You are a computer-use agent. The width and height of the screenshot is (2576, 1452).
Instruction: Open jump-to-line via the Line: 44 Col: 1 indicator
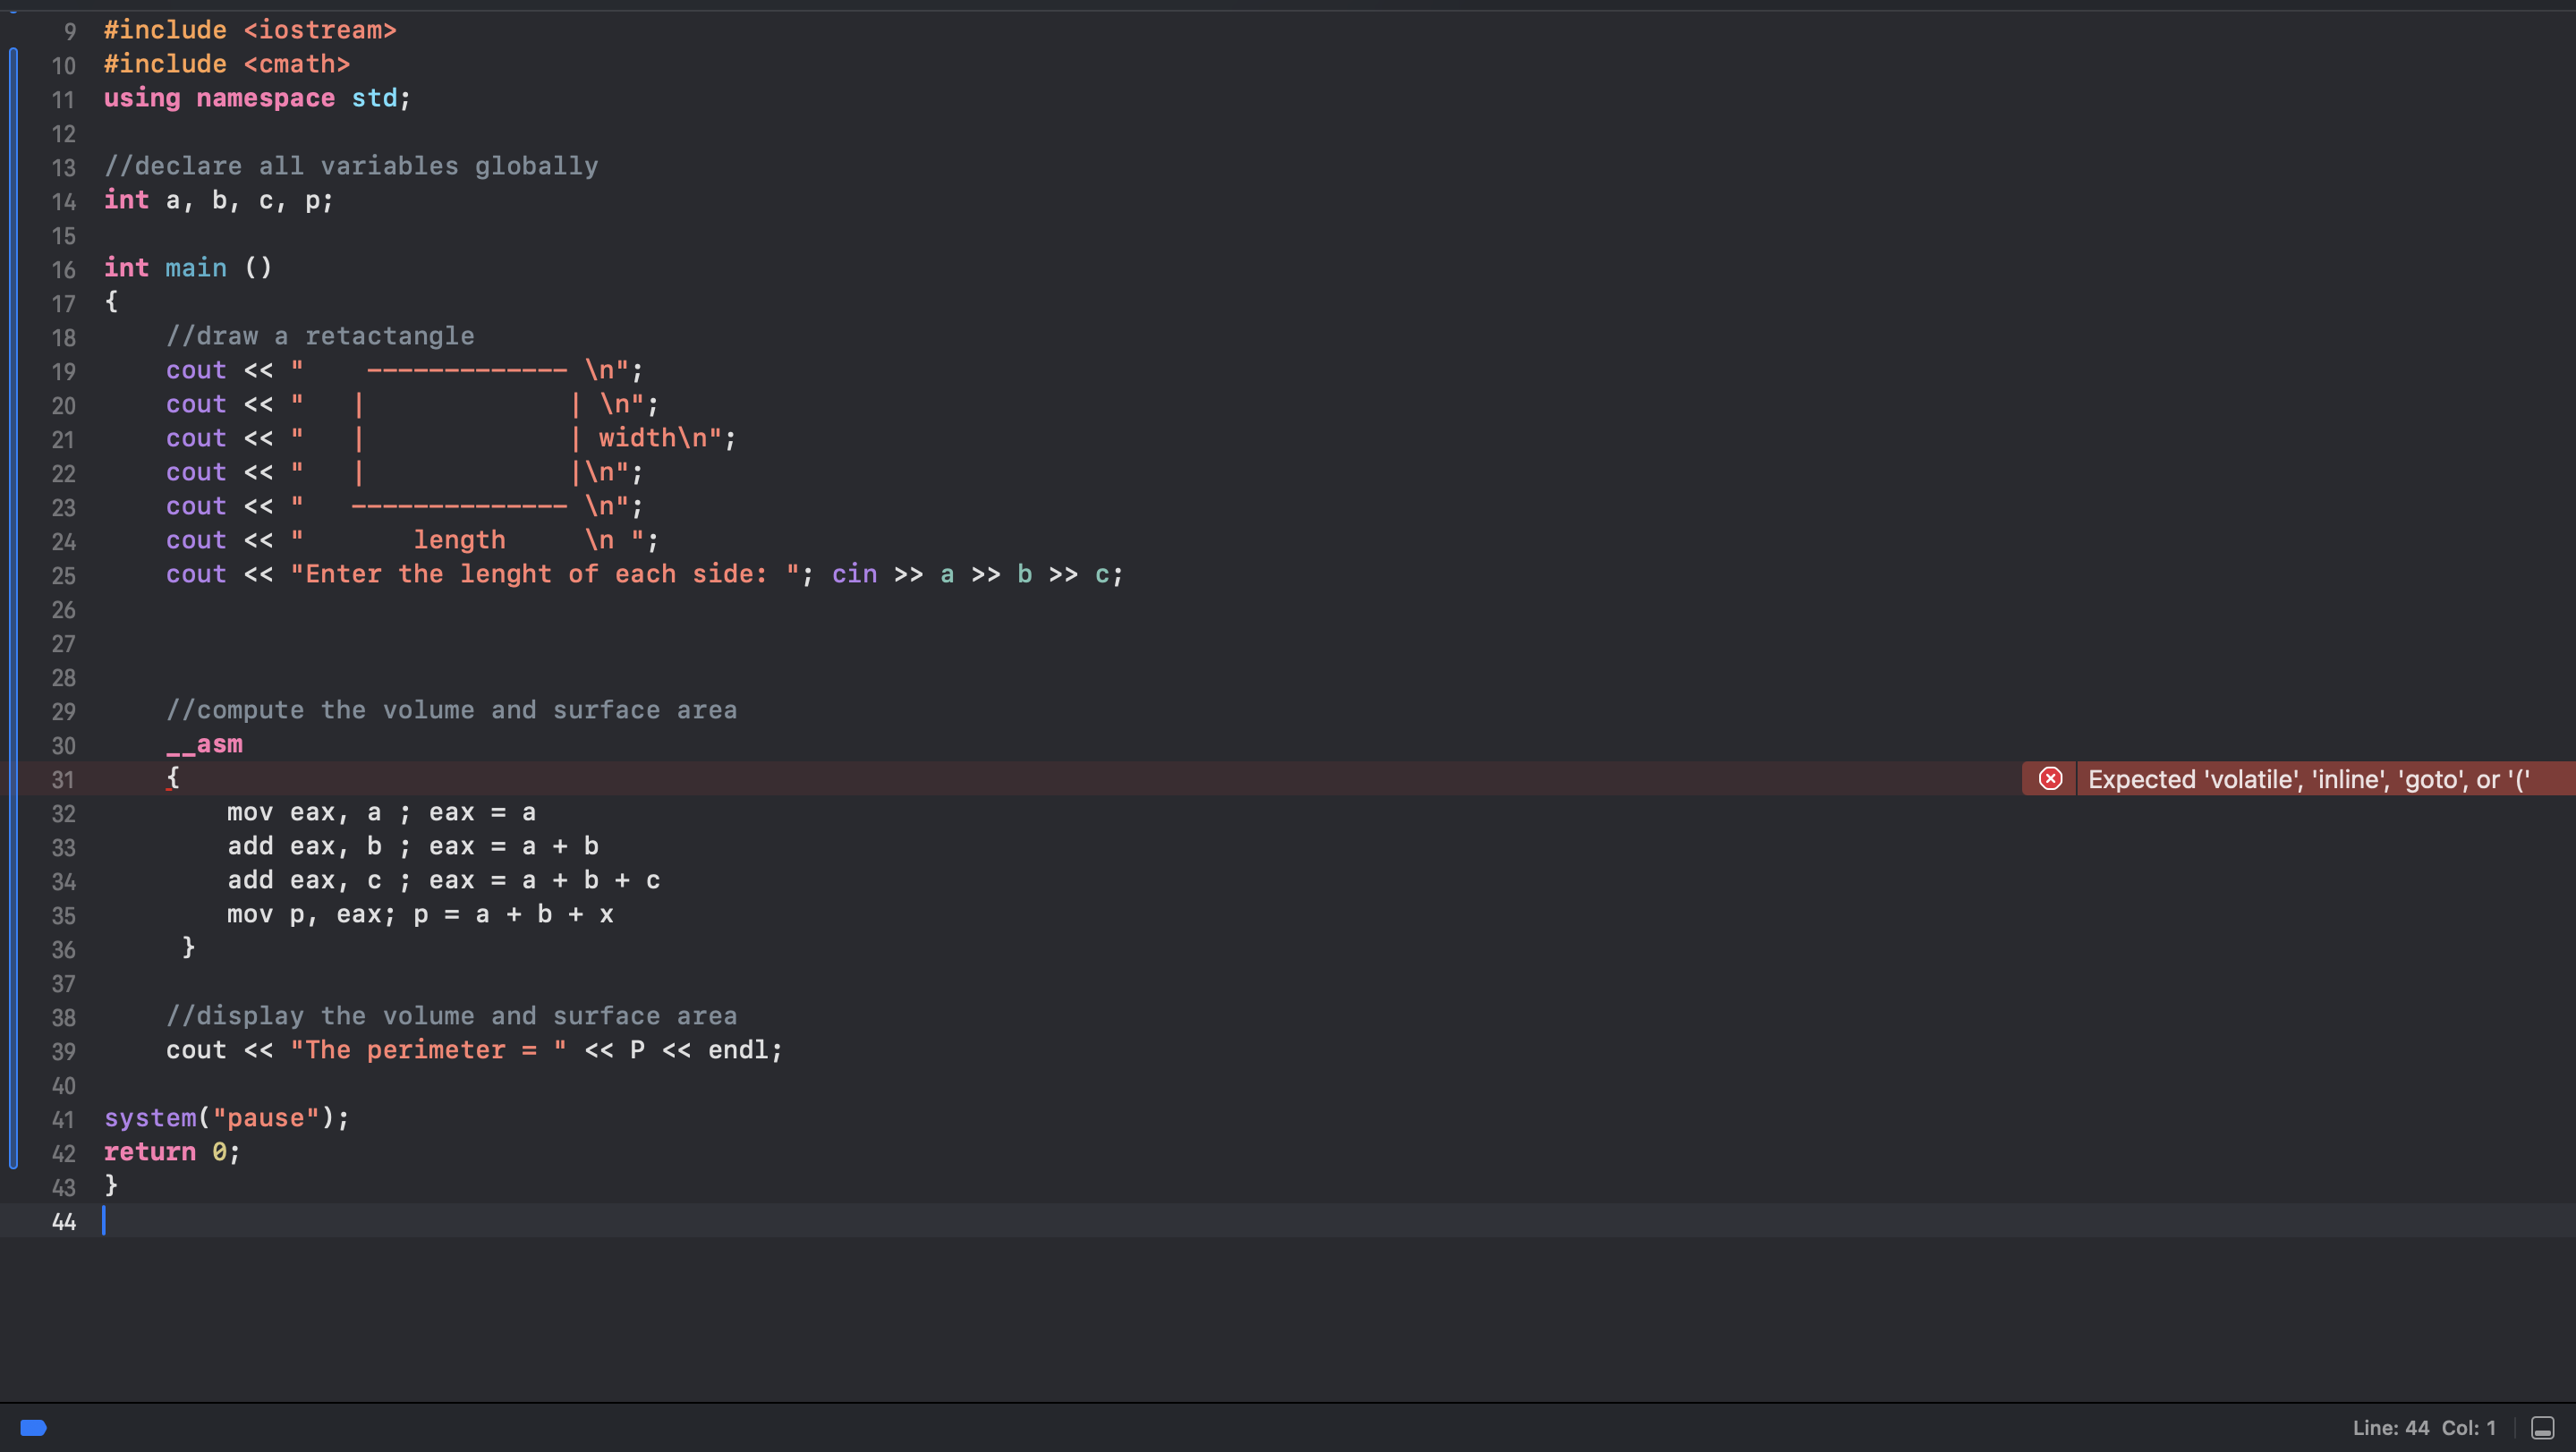click(2424, 1427)
